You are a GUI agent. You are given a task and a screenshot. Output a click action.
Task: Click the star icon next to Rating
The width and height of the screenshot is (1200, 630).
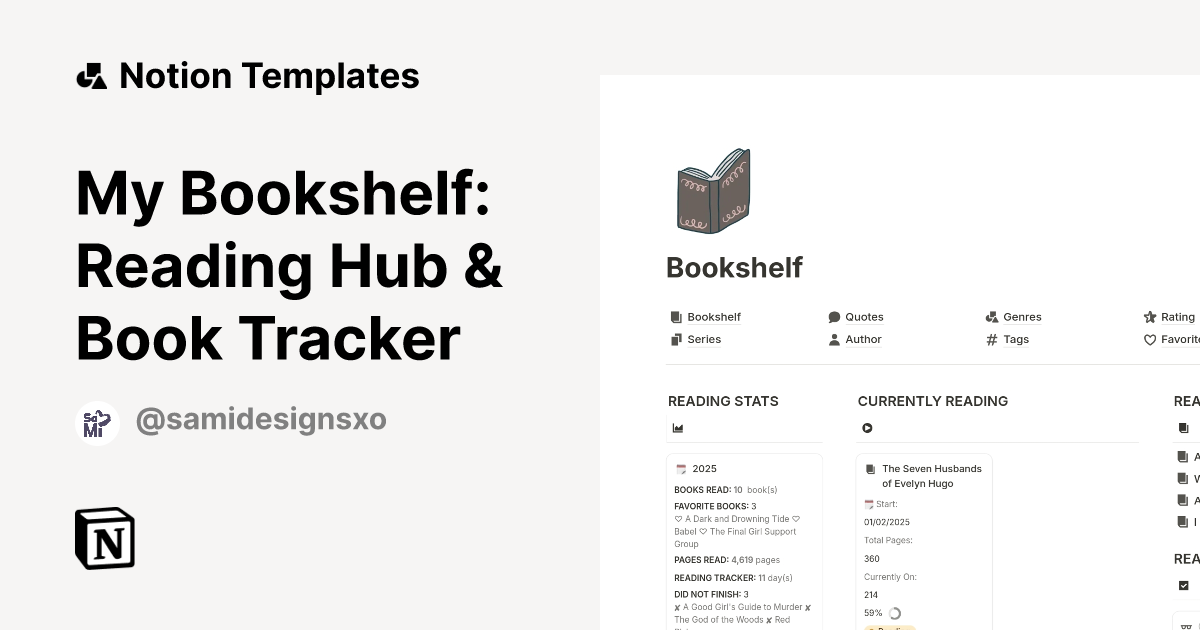1149,317
